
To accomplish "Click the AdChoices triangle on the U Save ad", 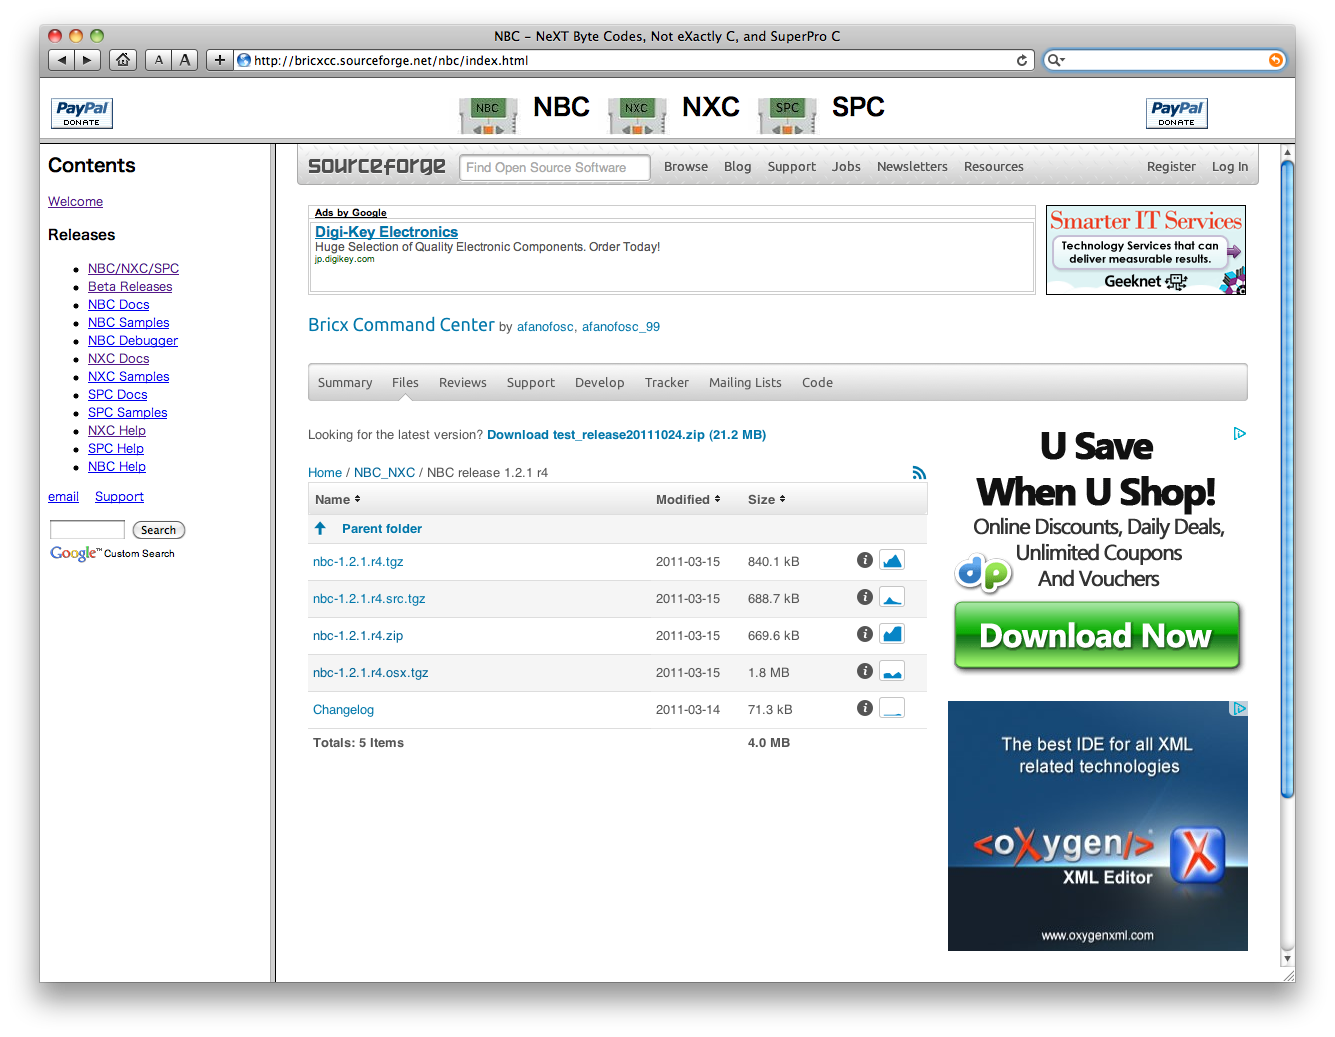I will pyautogui.click(x=1240, y=433).
